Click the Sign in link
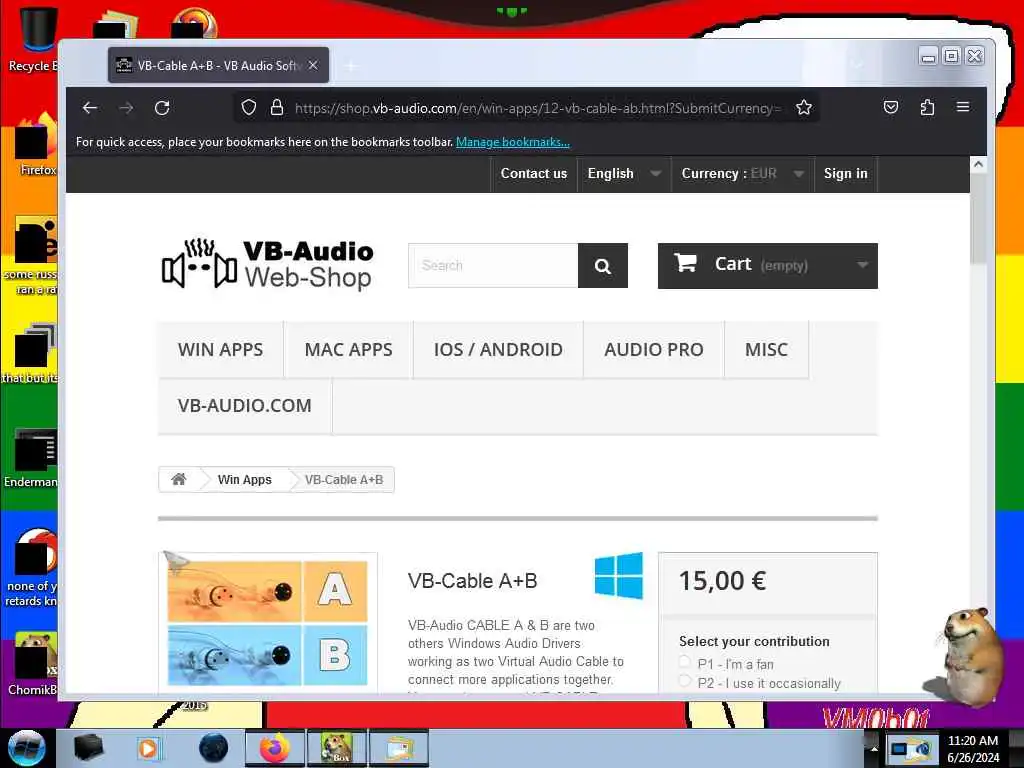This screenshot has height=768, width=1024. point(846,174)
